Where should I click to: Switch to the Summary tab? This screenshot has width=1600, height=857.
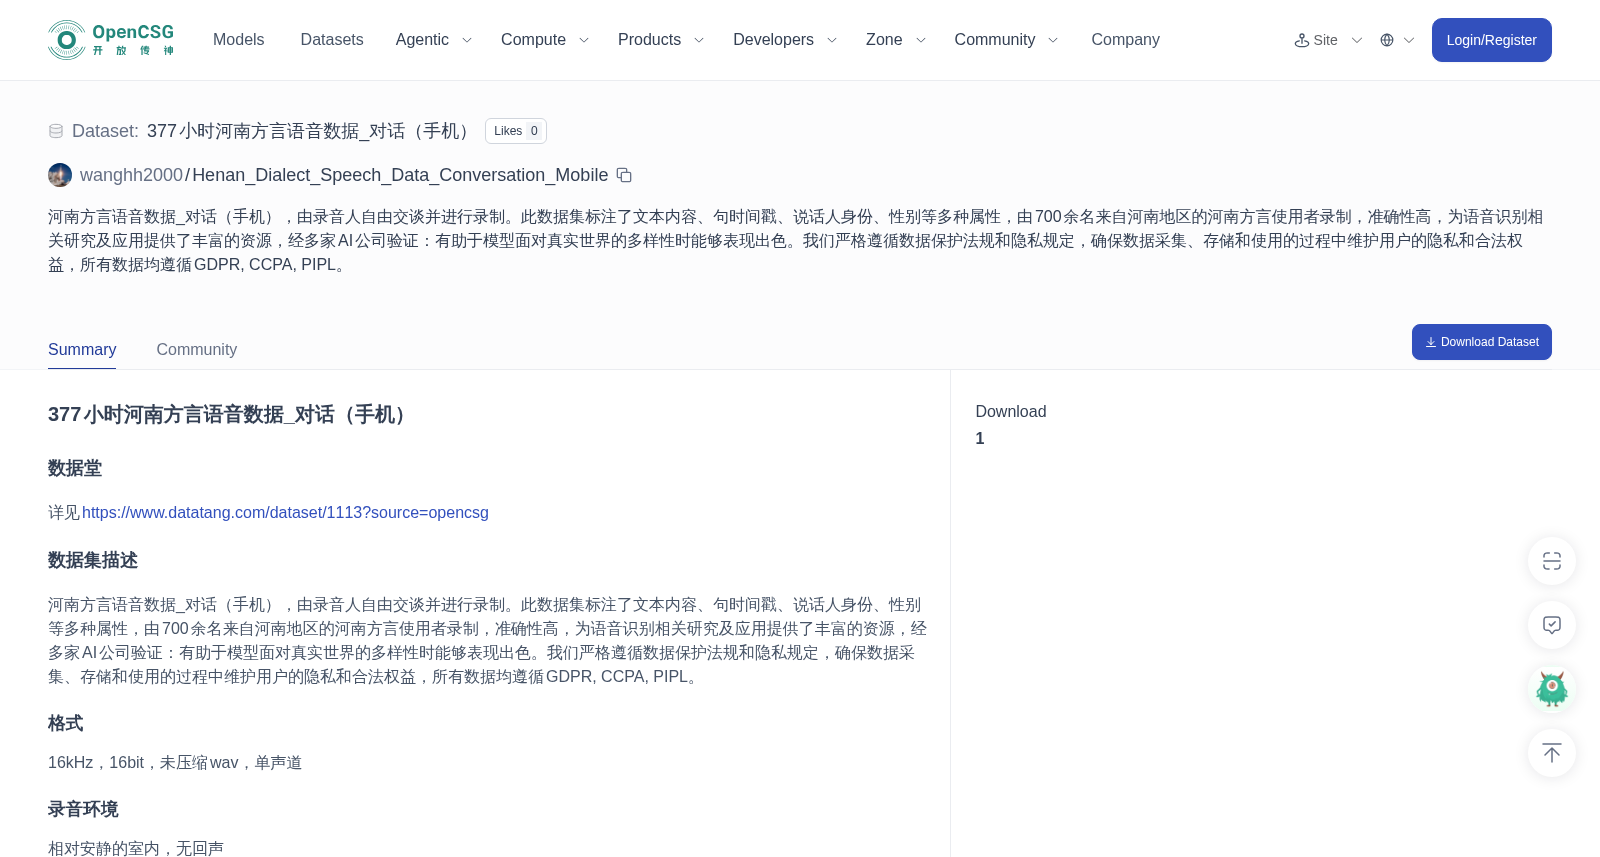(82, 349)
